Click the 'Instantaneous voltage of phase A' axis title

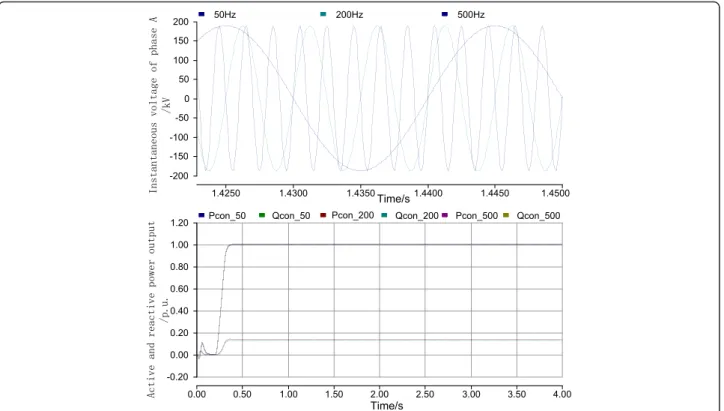tap(153, 105)
